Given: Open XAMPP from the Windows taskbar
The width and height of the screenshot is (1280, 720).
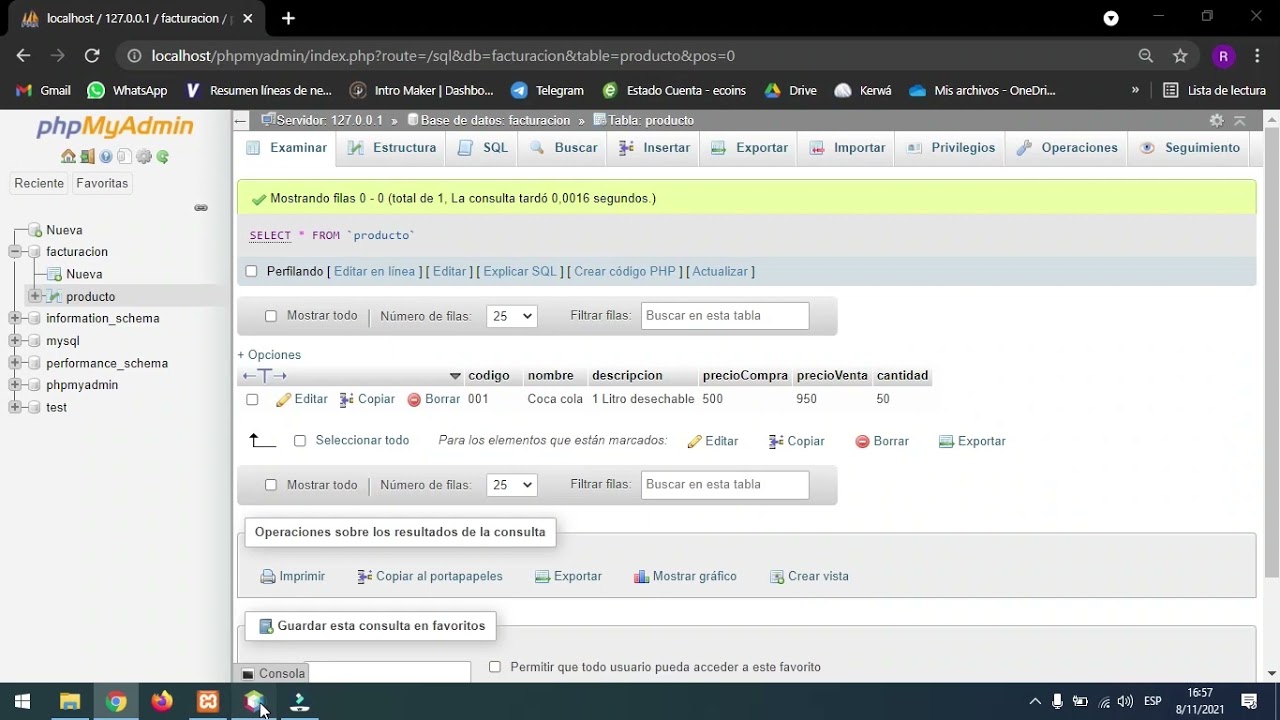Looking at the screenshot, I should click(x=208, y=701).
